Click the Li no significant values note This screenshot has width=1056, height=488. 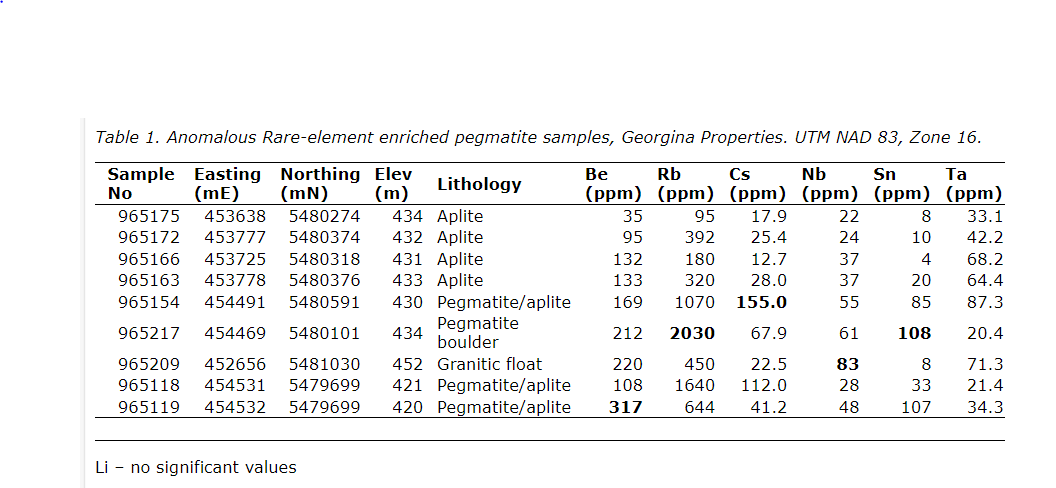point(196,467)
